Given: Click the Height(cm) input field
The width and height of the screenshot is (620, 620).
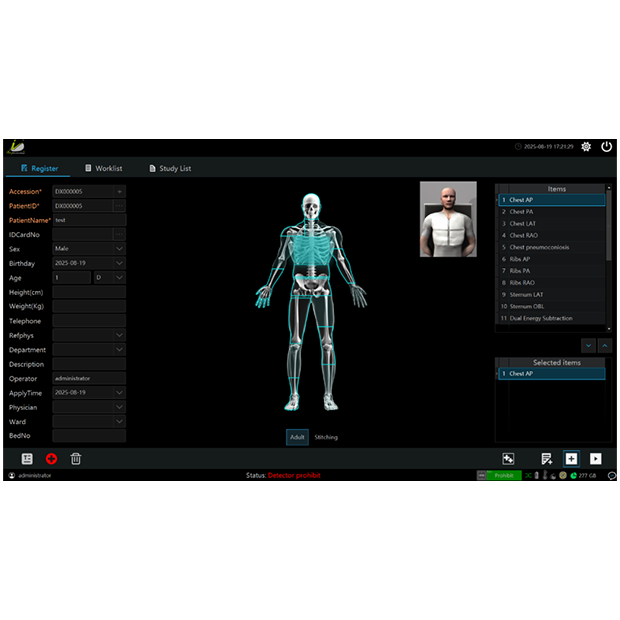Looking at the screenshot, I should pos(89,292).
